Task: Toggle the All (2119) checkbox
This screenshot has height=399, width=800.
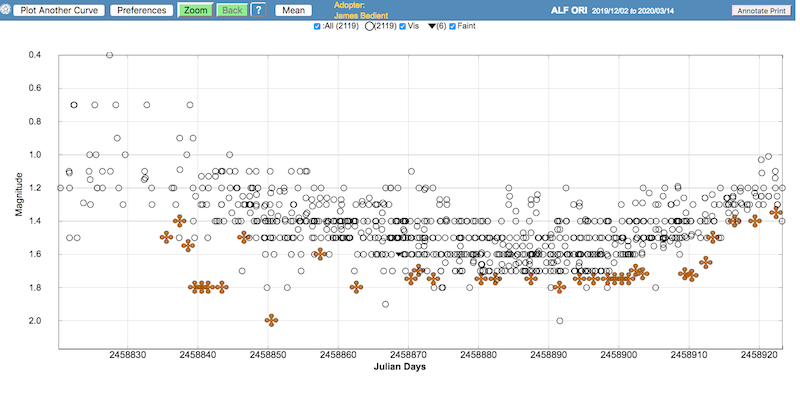Action: click(317, 26)
